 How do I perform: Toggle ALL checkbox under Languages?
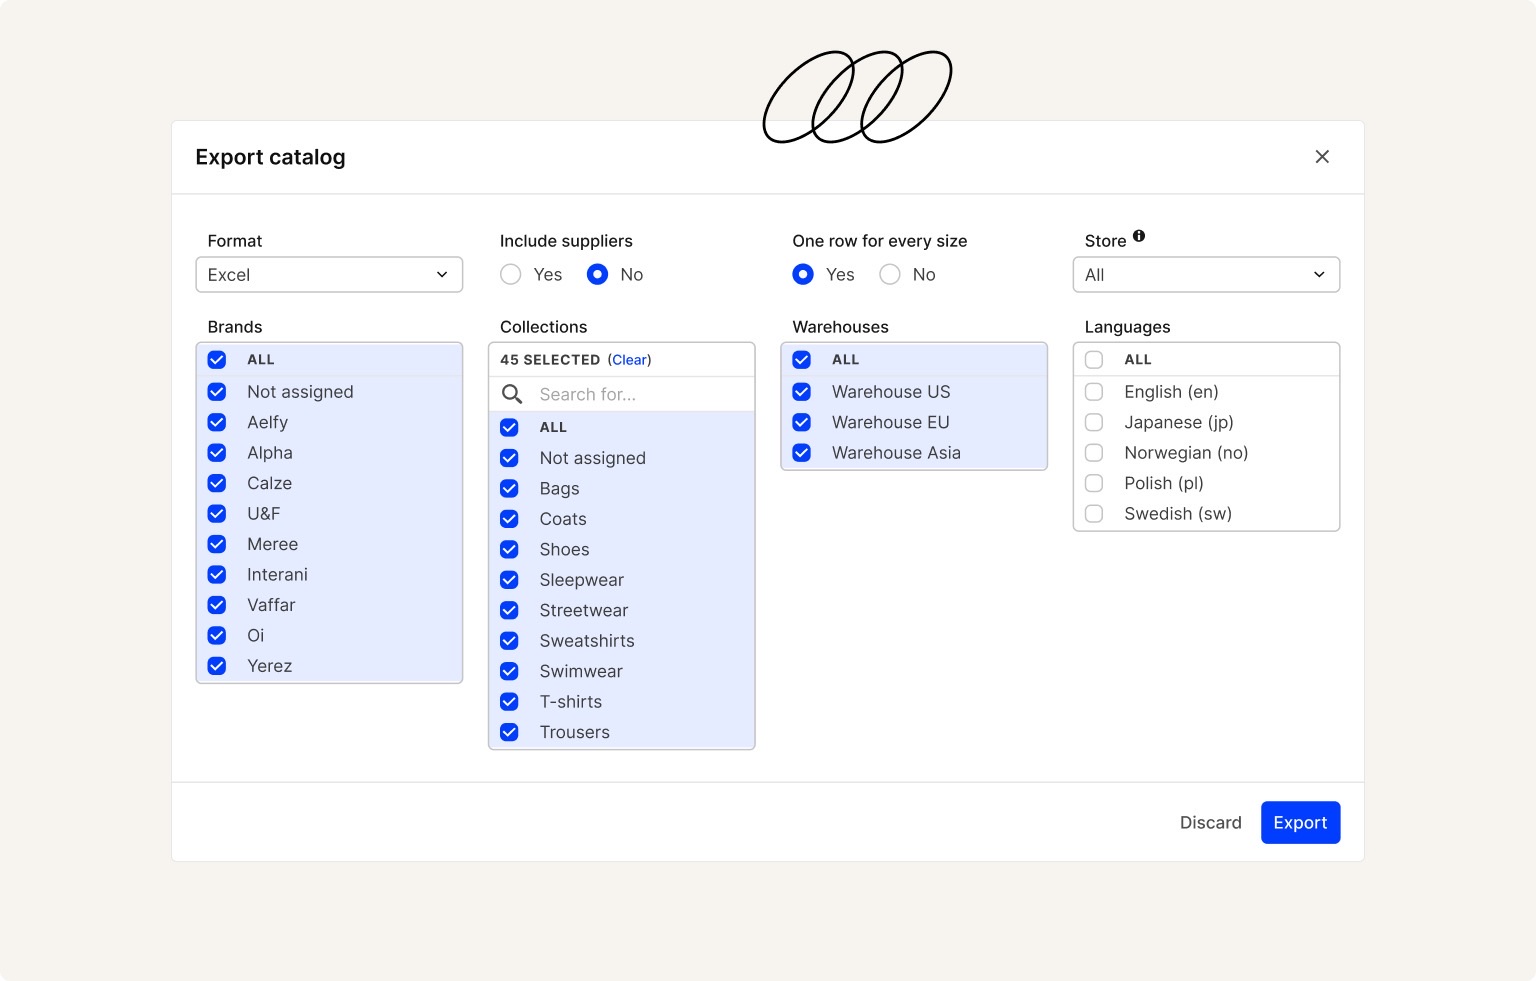click(1094, 360)
